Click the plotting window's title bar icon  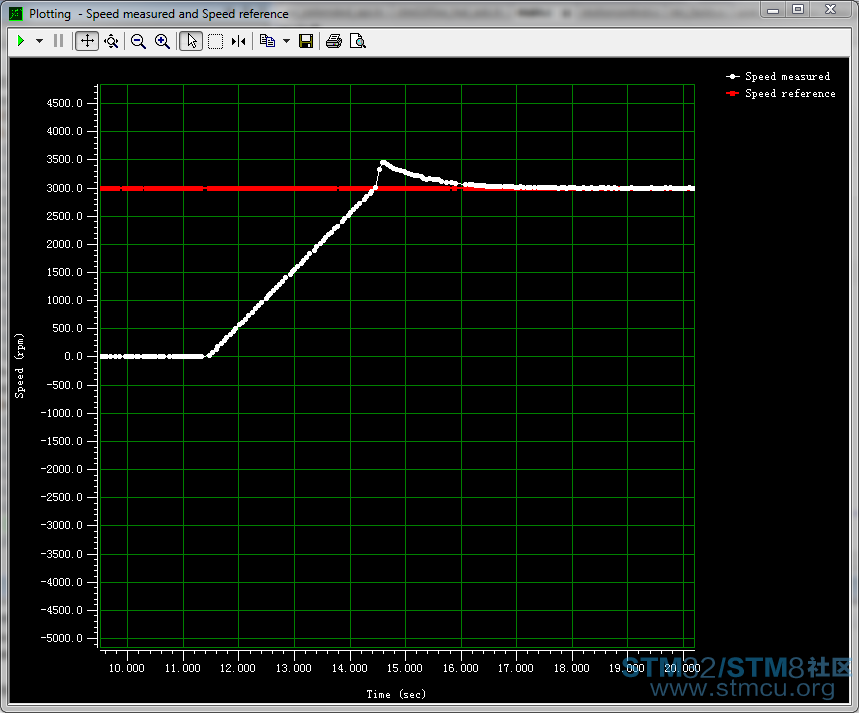click(15, 14)
